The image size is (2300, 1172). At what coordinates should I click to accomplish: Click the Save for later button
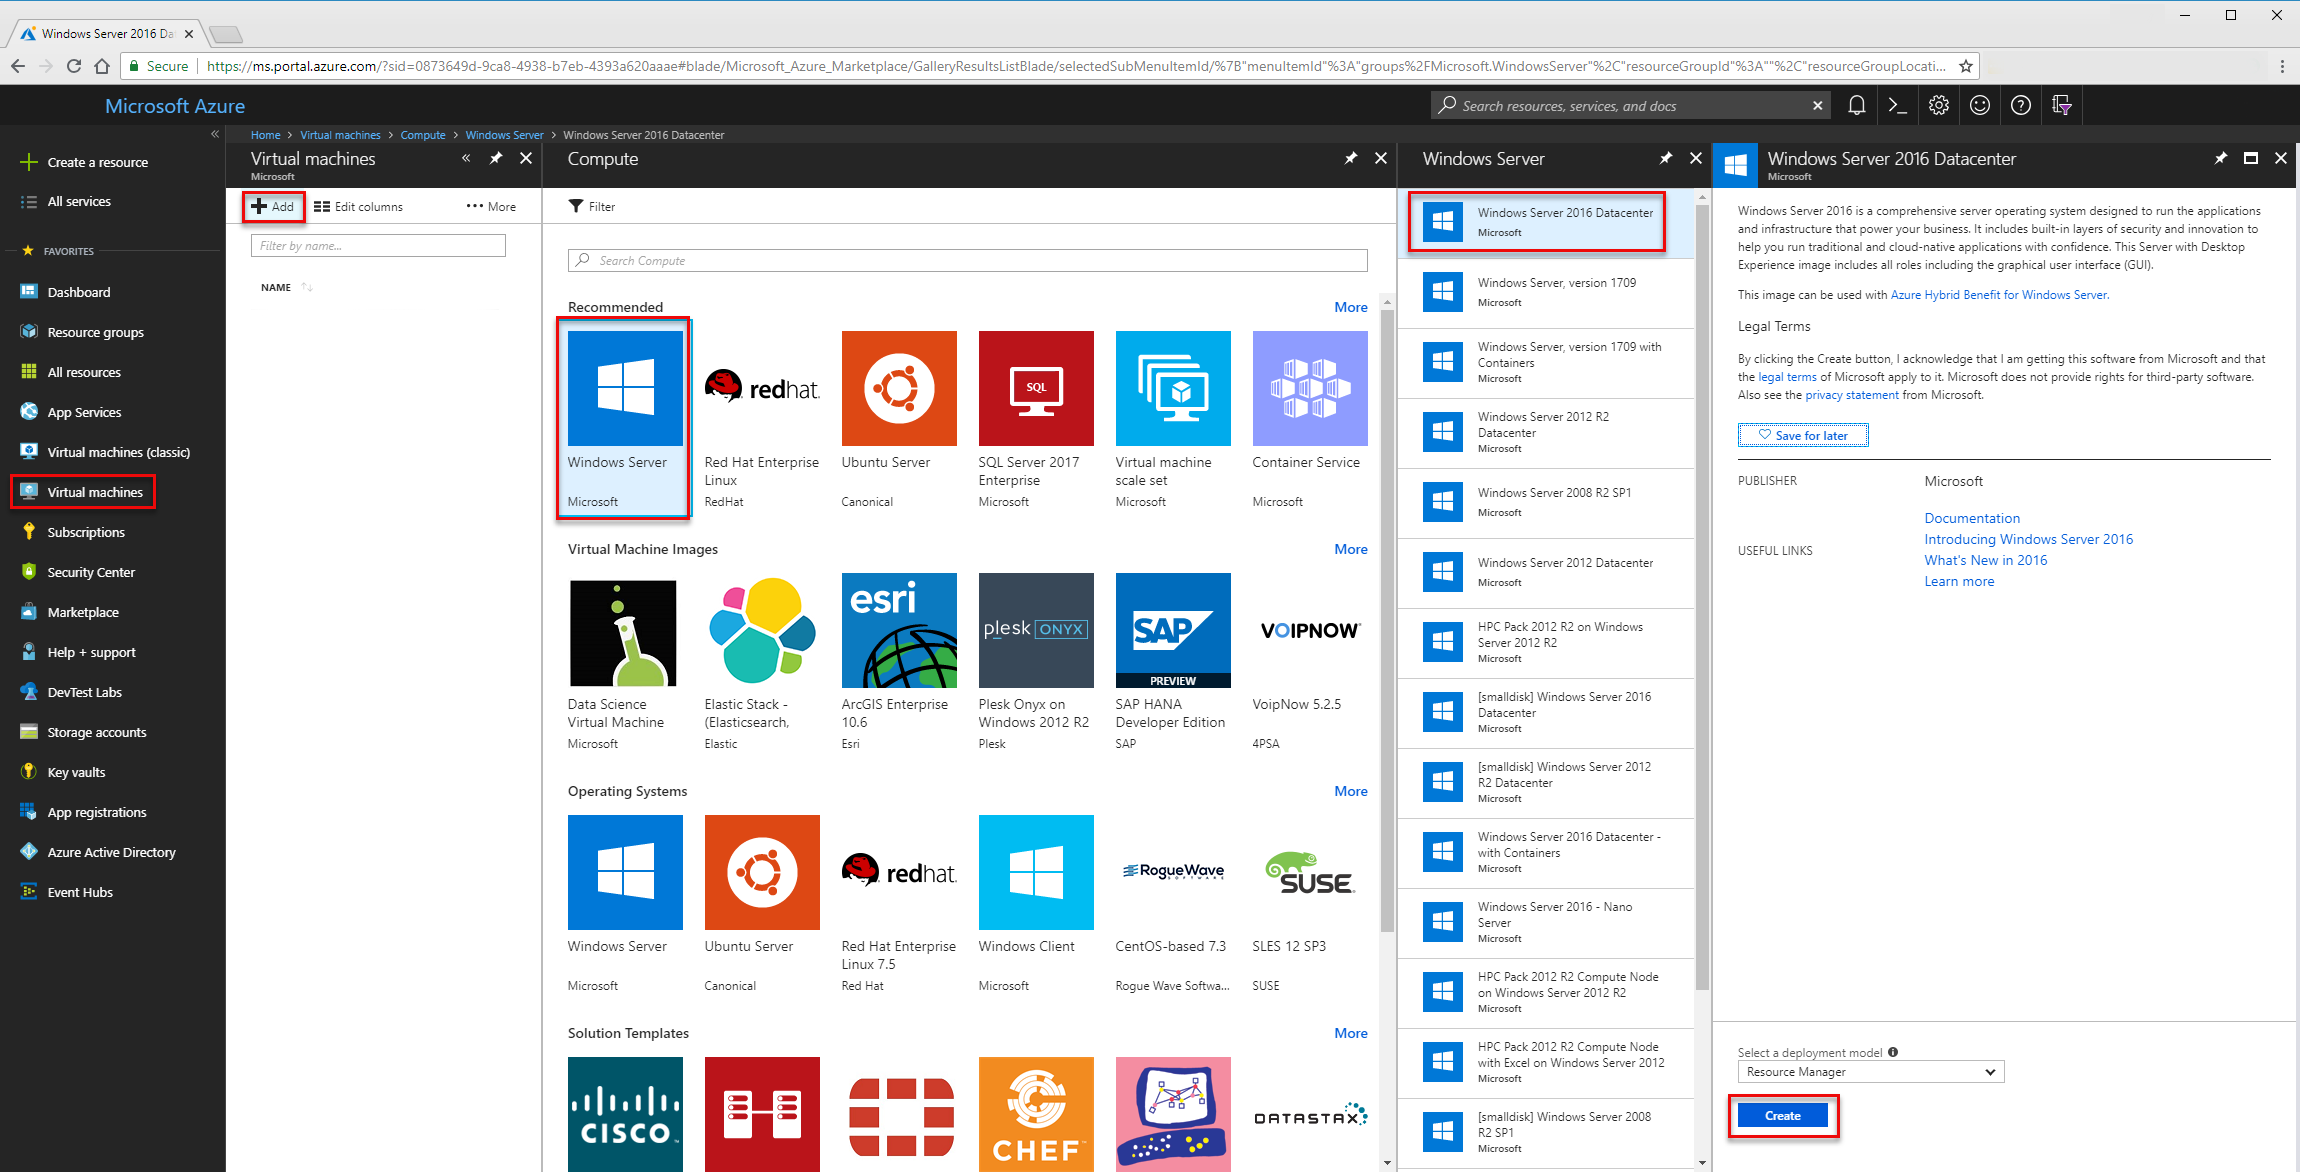click(1802, 435)
